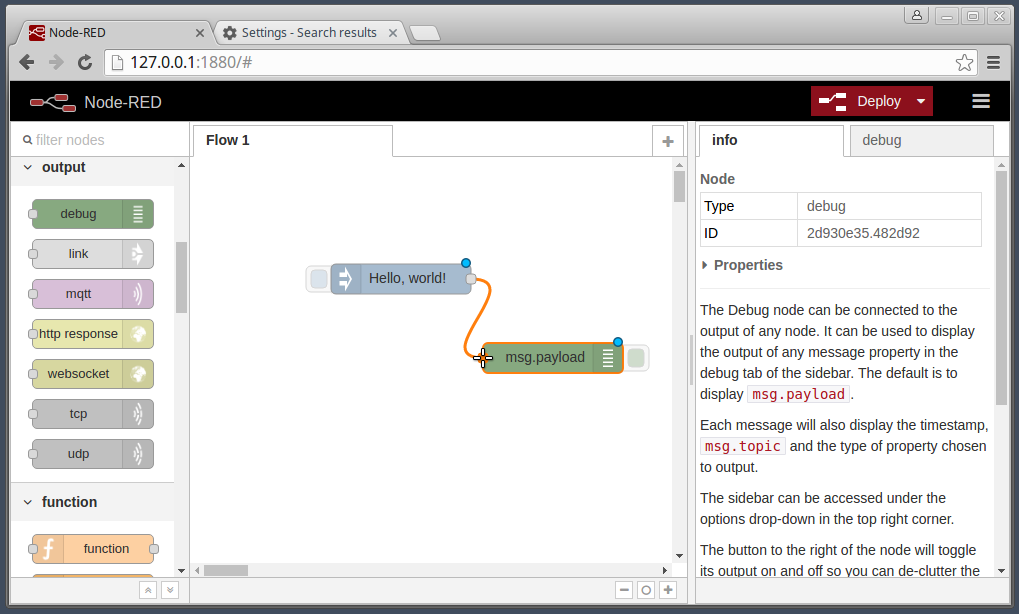Go forward in browser history
Image resolution: width=1019 pixels, height=614 pixels.
(x=56, y=62)
